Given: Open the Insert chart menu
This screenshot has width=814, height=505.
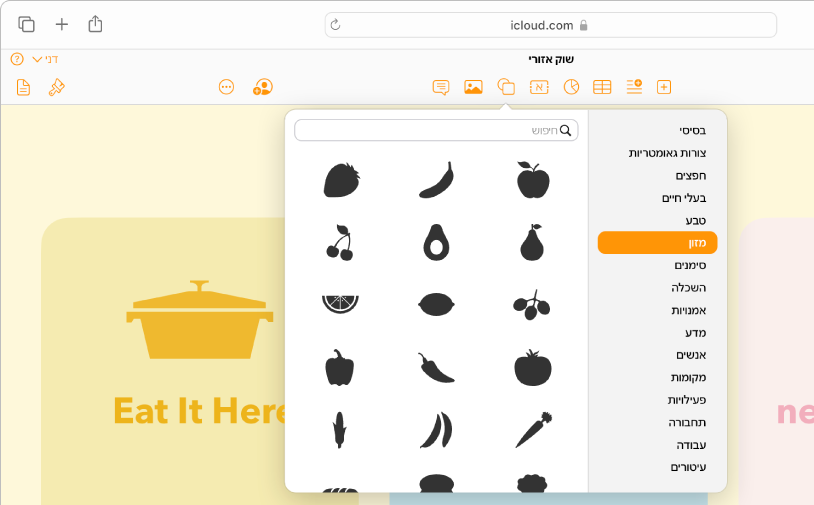Looking at the screenshot, I should tap(571, 87).
